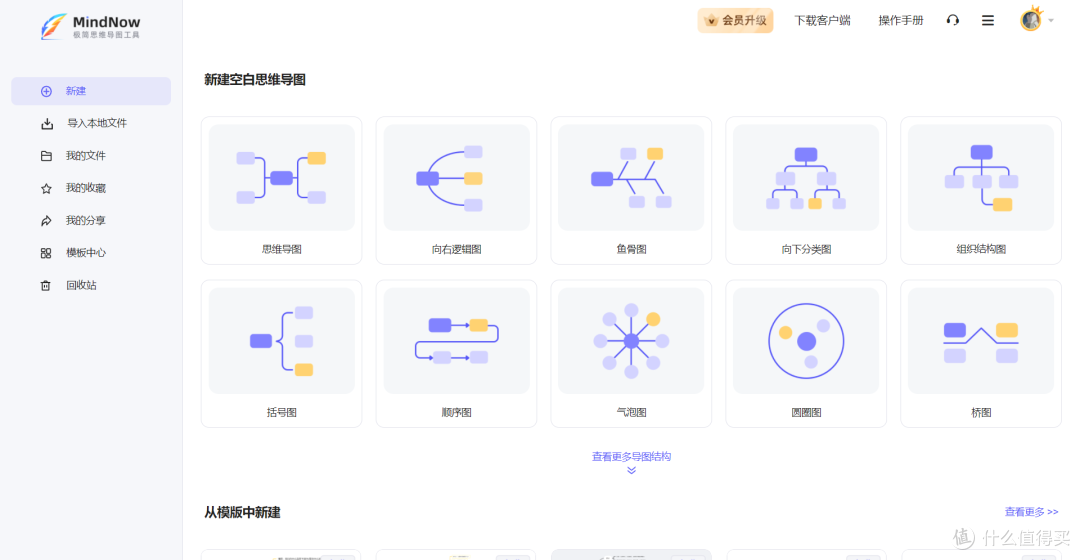Screen dimensions: 1080x560
Task: Click the user avatar
Action: pyautogui.click(x=1031, y=20)
